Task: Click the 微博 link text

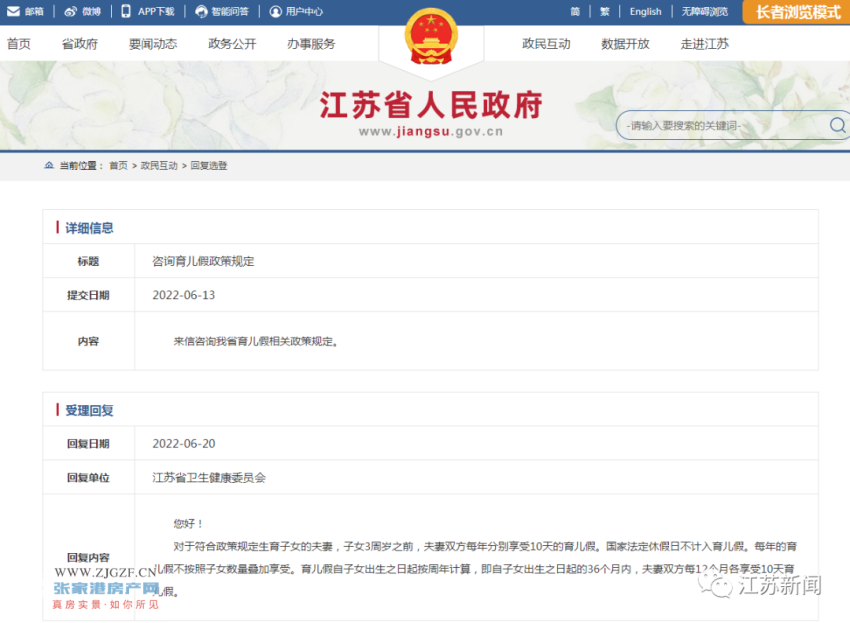Action: (92, 11)
